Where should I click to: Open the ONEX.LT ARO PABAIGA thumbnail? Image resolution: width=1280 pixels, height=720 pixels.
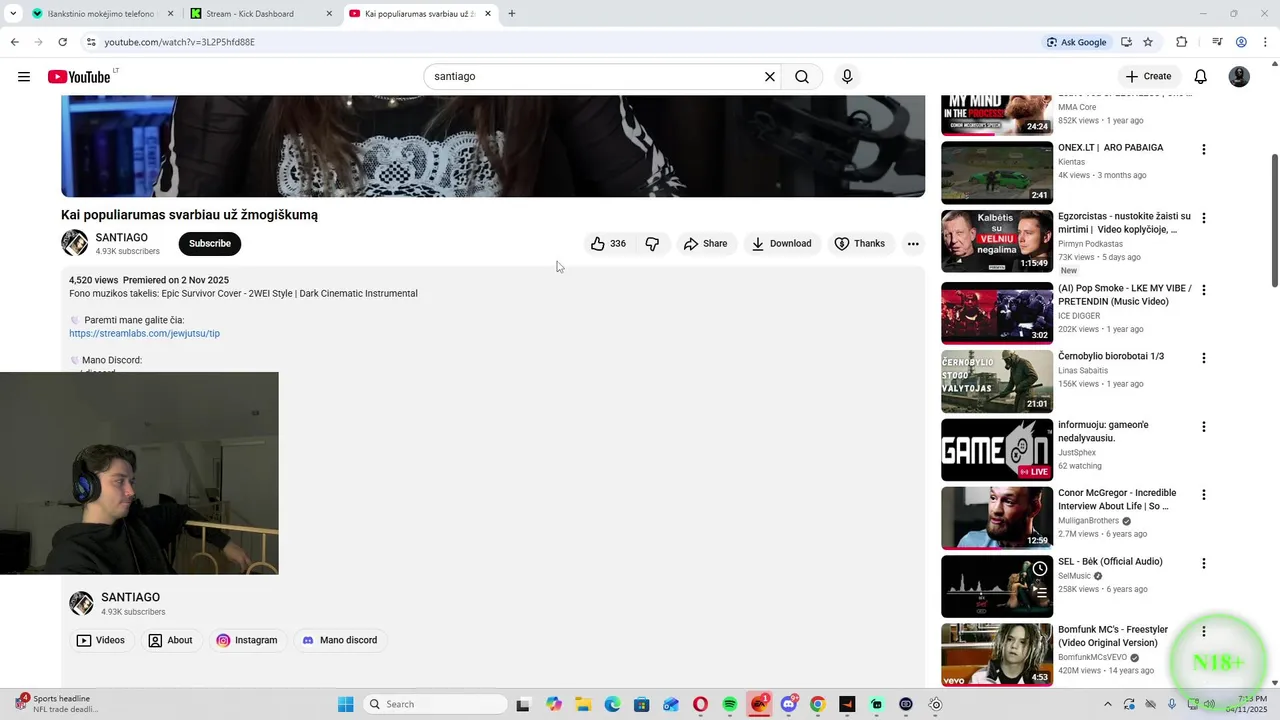click(997, 172)
